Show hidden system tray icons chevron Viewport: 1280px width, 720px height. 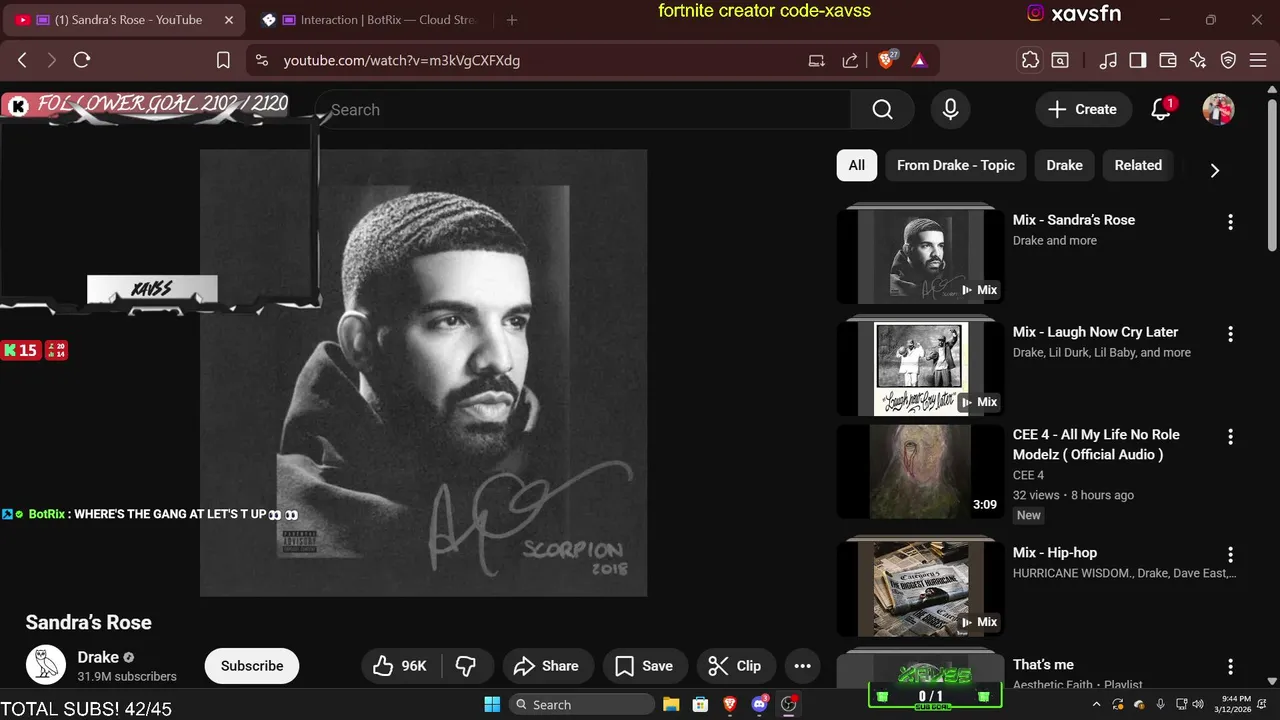(1097, 705)
